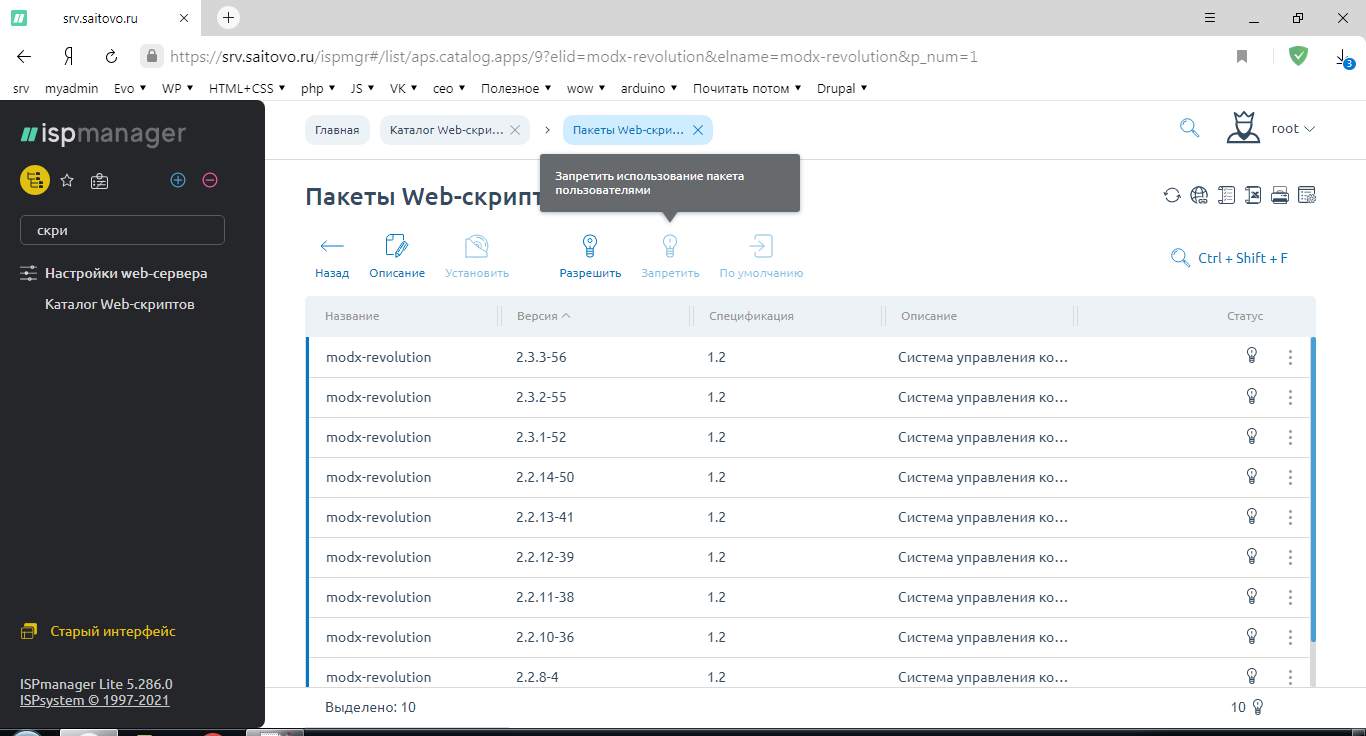The image size is (1366, 736).
Task: Close the Каталог Web-скрип… tab
Action: pos(515,130)
